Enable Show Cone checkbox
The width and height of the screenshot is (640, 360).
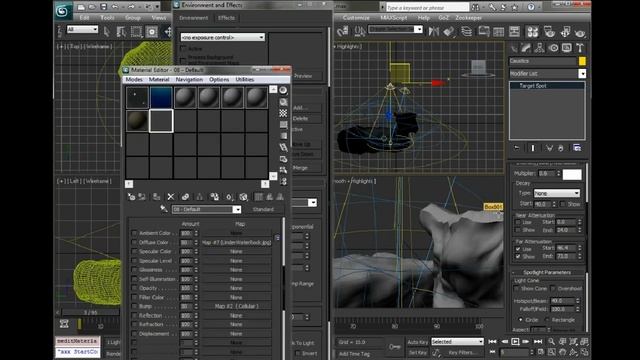517,288
